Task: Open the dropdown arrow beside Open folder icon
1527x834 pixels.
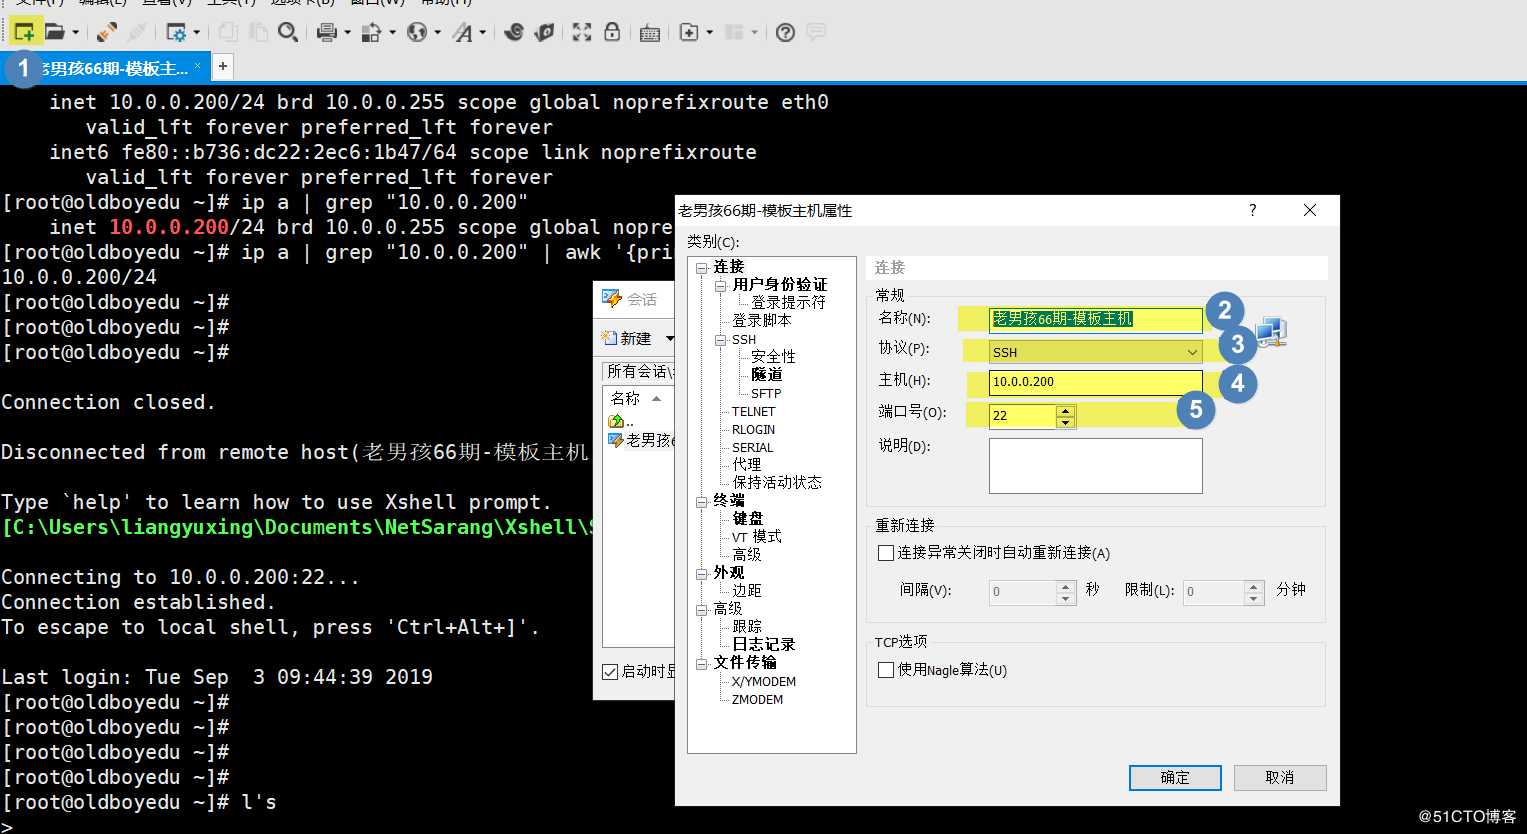Action: pyautogui.click(x=75, y=33)
